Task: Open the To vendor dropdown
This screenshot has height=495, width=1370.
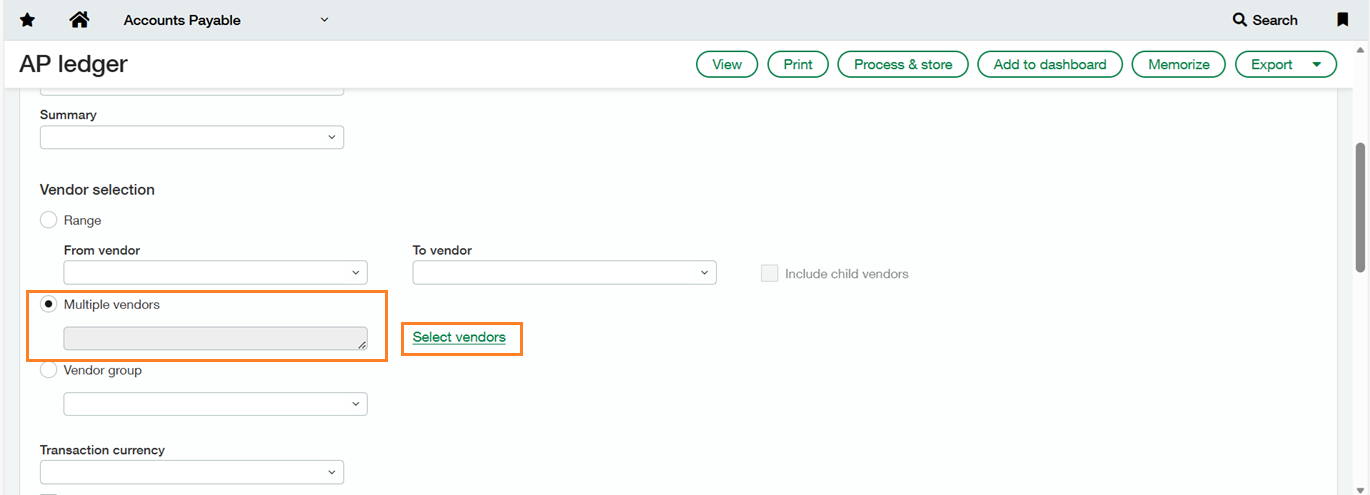Action: tap(564, 272)
